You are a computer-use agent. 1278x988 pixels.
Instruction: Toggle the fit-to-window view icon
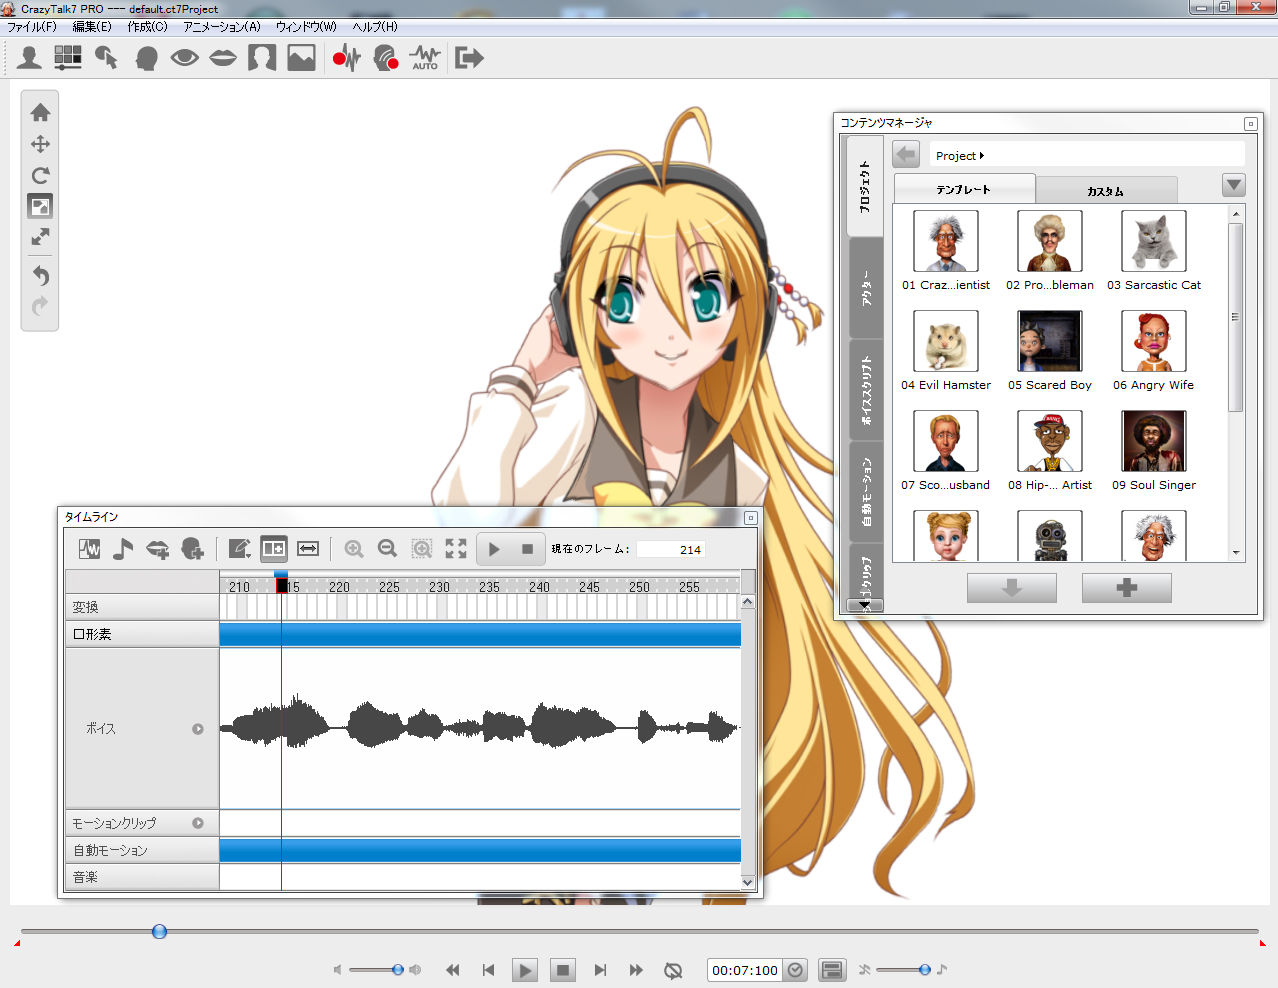tap(40, 206)
